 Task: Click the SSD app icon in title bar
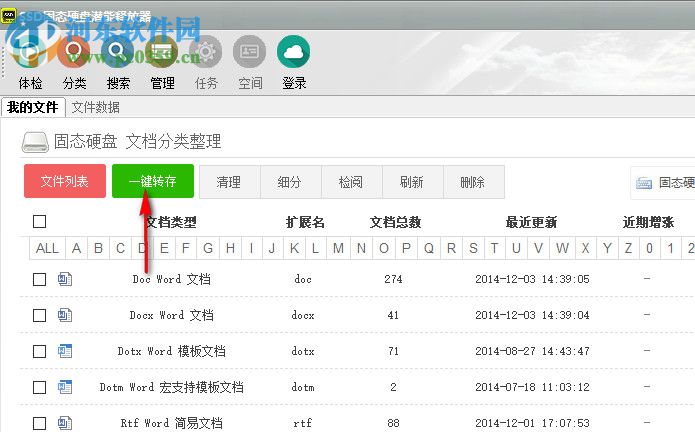(9, 16)
